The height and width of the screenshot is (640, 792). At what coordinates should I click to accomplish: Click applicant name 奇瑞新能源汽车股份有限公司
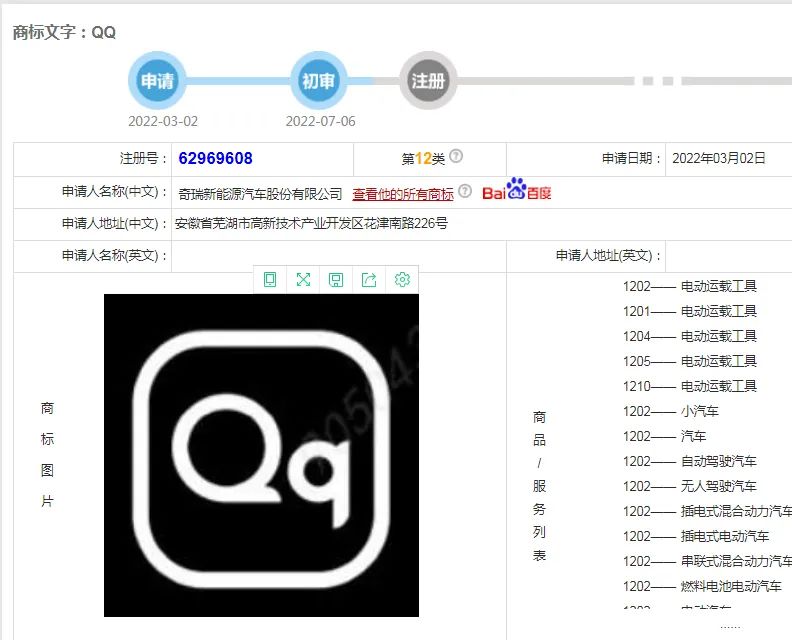[x=260, y=194]
